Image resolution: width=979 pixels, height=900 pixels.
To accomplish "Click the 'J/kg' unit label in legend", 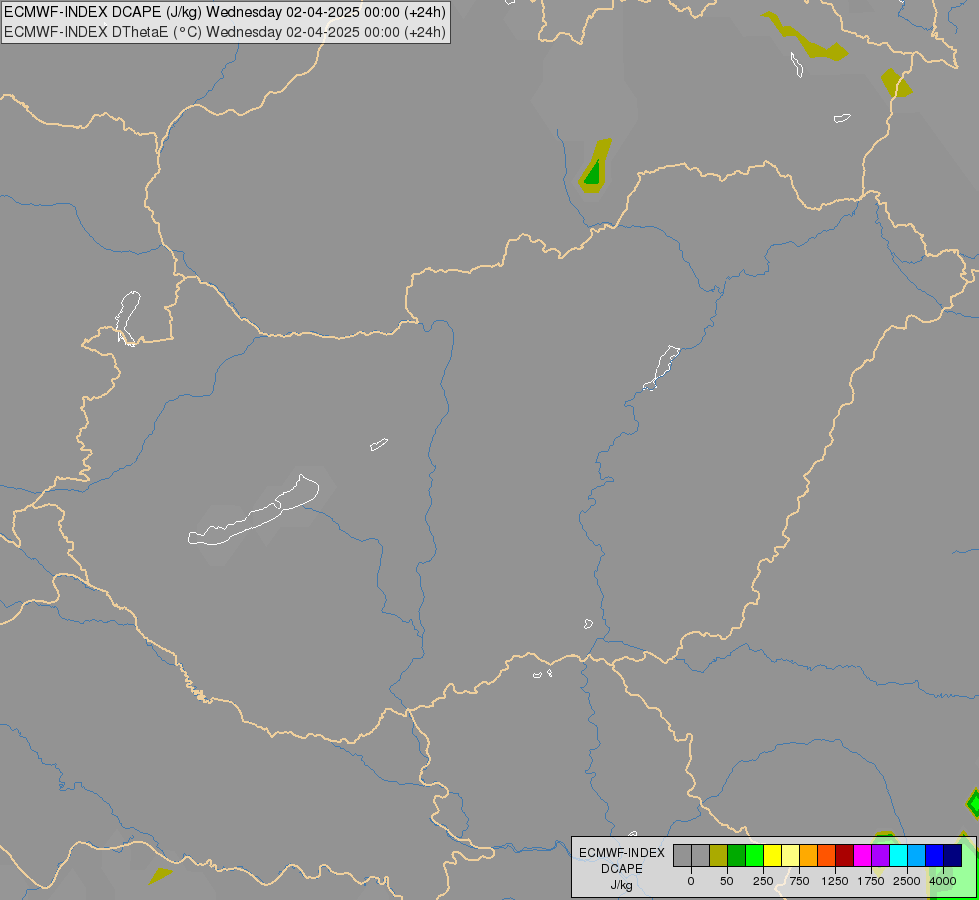I will pos(621,885).
